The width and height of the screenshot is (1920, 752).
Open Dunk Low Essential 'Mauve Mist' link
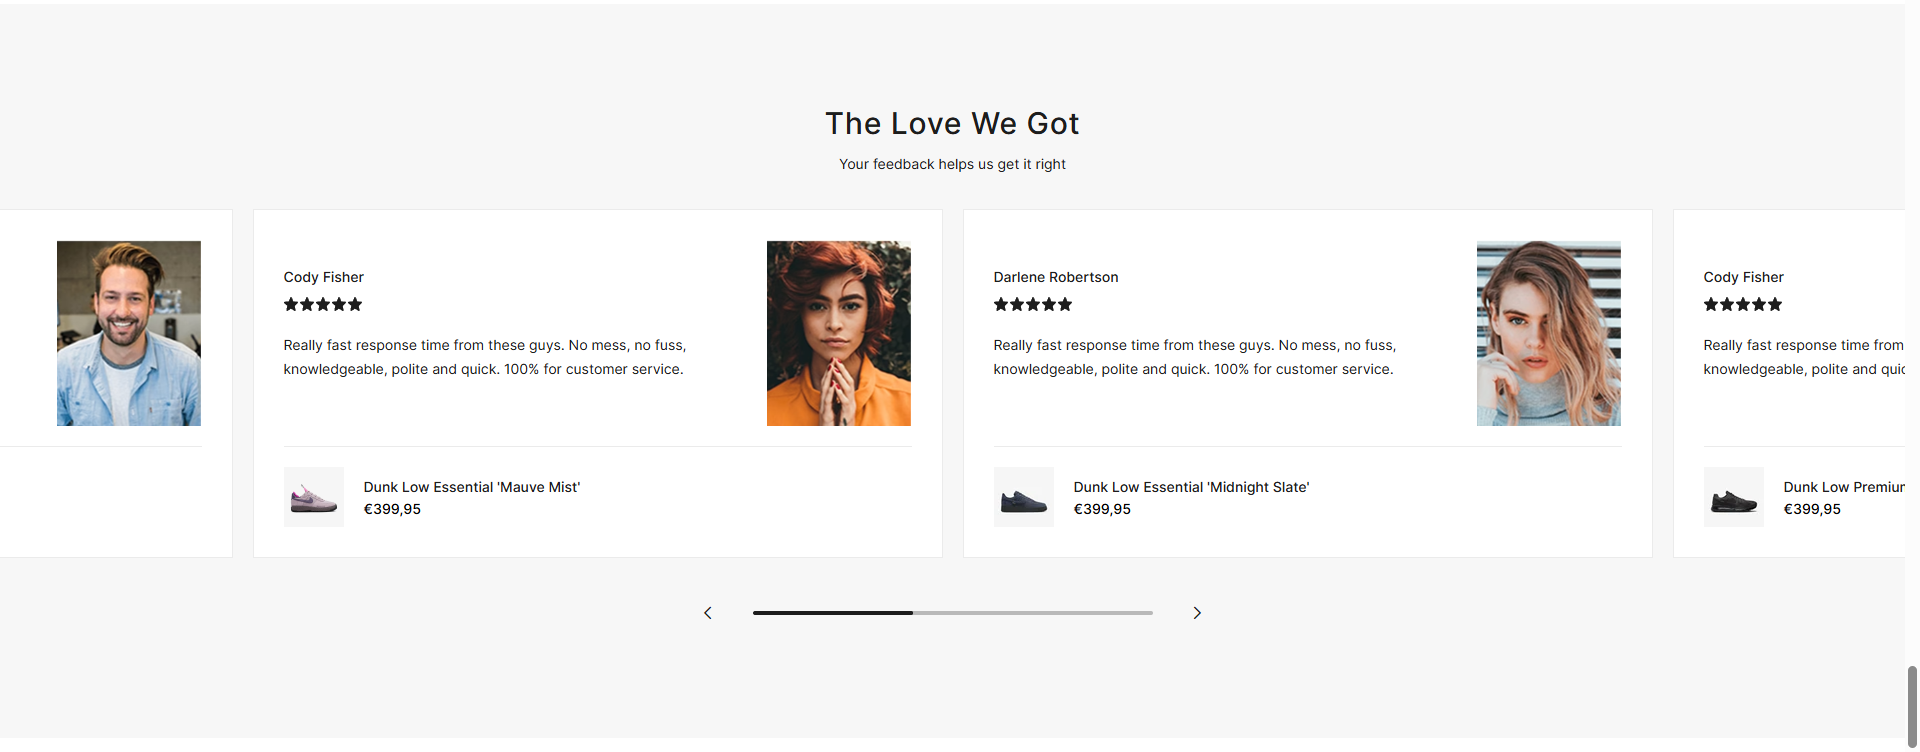click(x=471, y=487)
